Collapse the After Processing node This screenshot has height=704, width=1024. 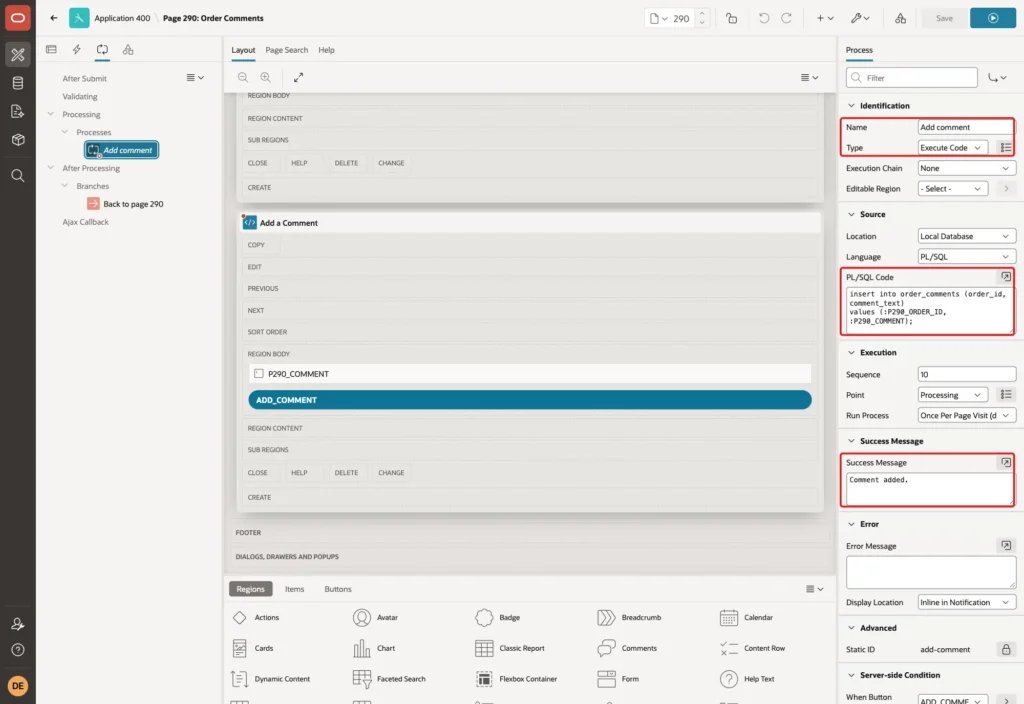pyautogui.click(x=51, y=167)
